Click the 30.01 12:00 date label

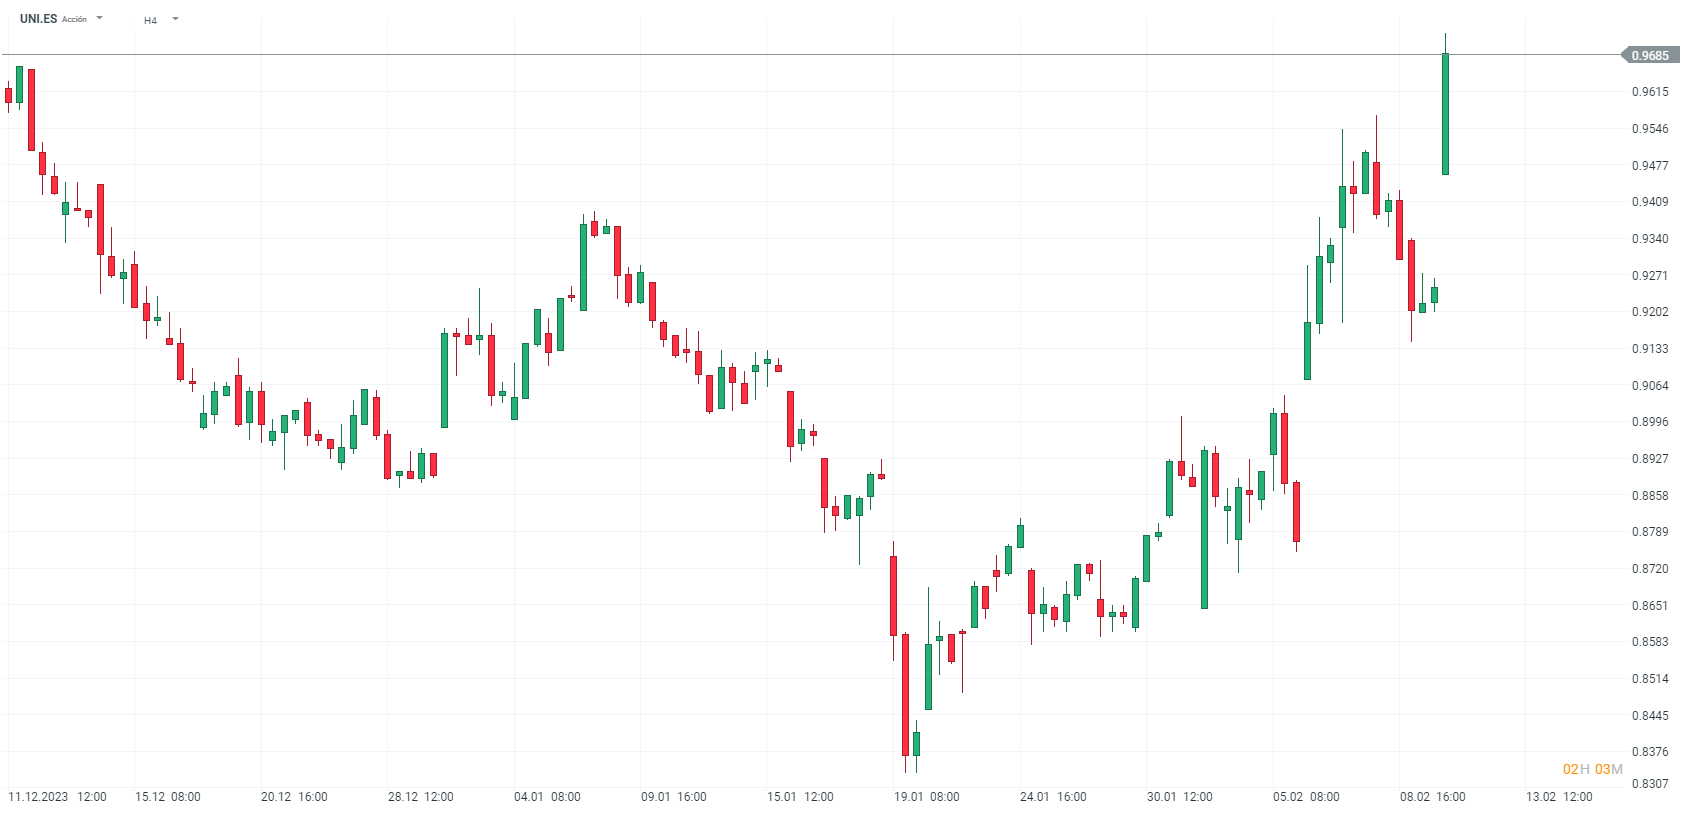[x=1179, y=797]
